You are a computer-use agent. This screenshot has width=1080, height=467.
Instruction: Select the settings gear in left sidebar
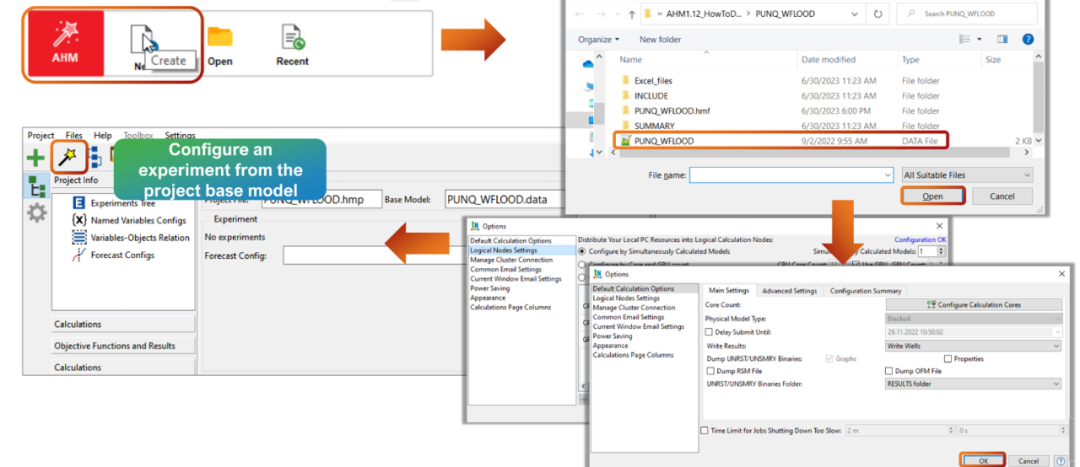[x=36, y=213]
